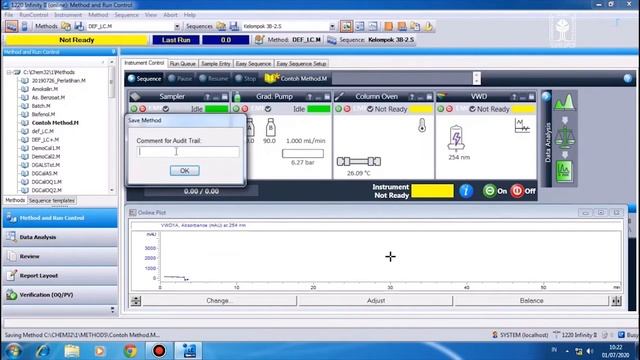Open instrument info blue i icon
640x360 pixels.
pos(466,191)
